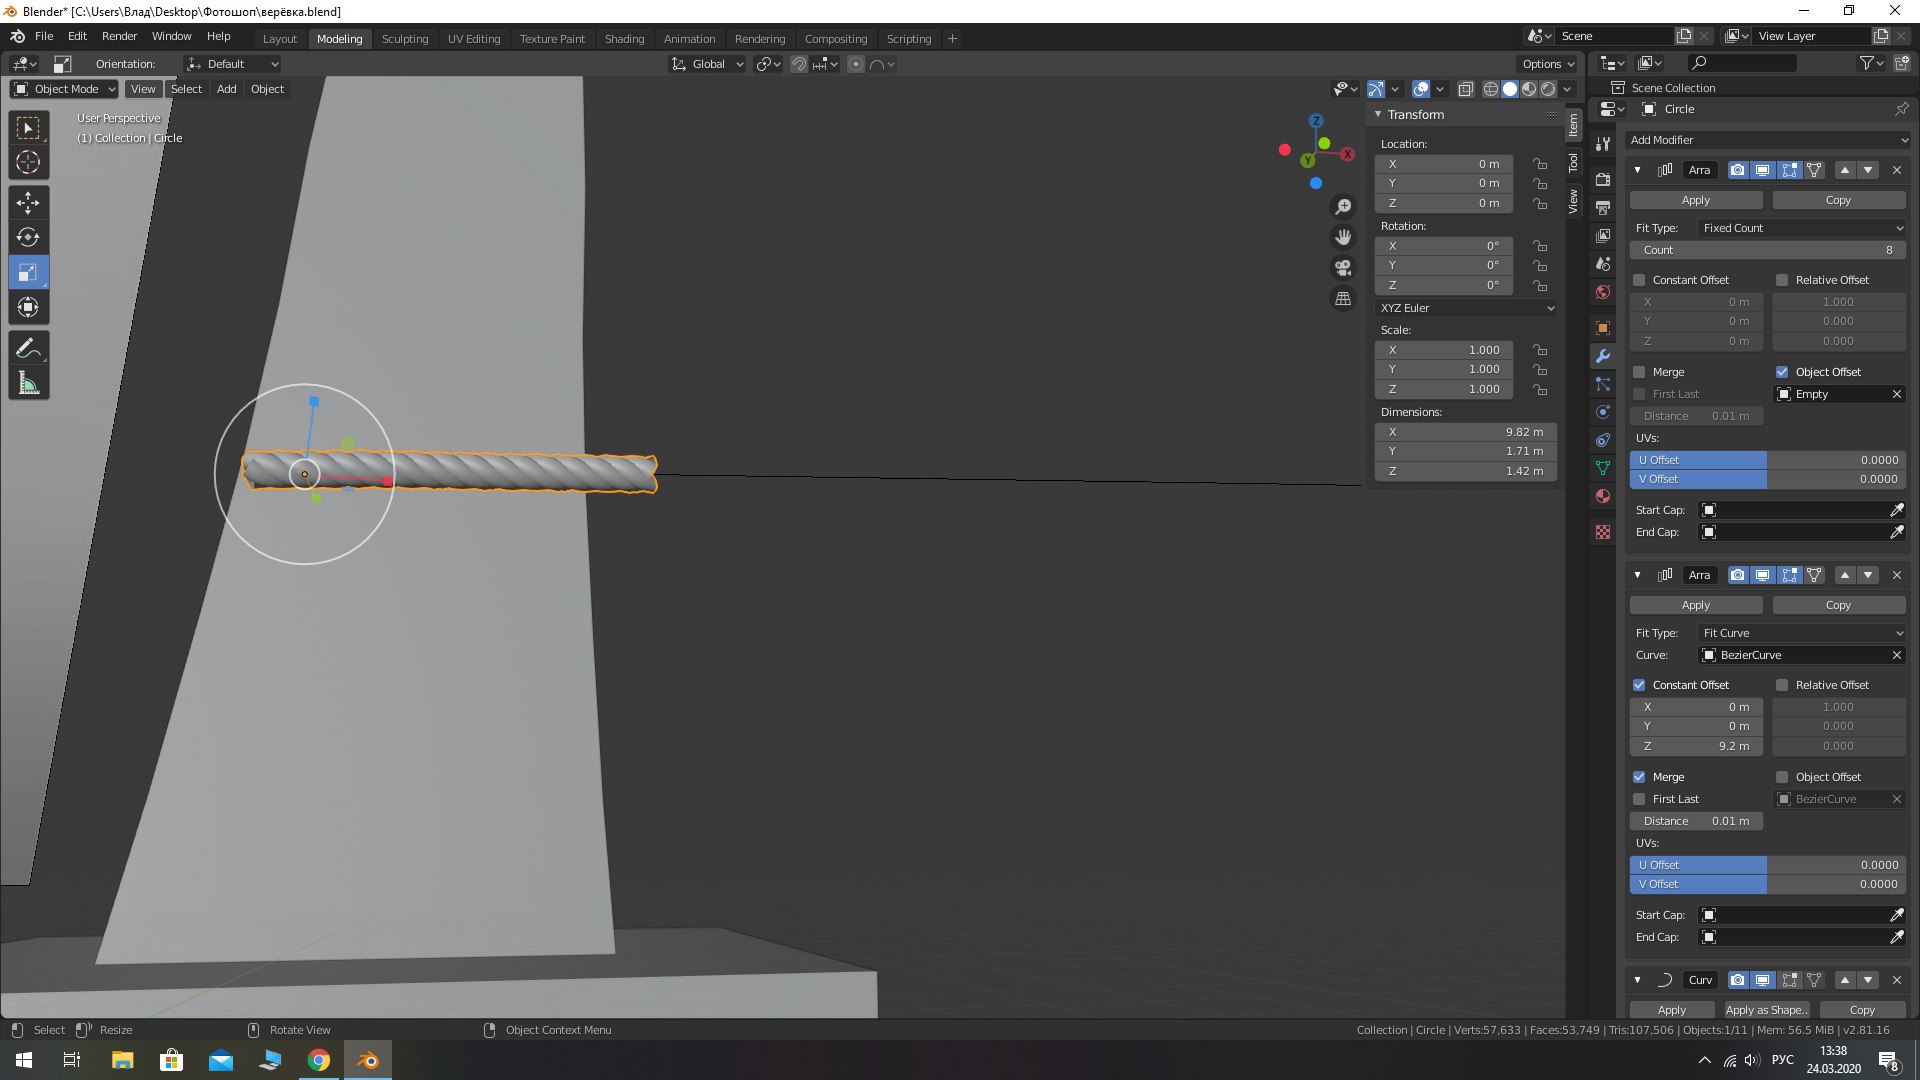
Task: Switch to the Sculpting workspace tab
Action: point(405,39)
